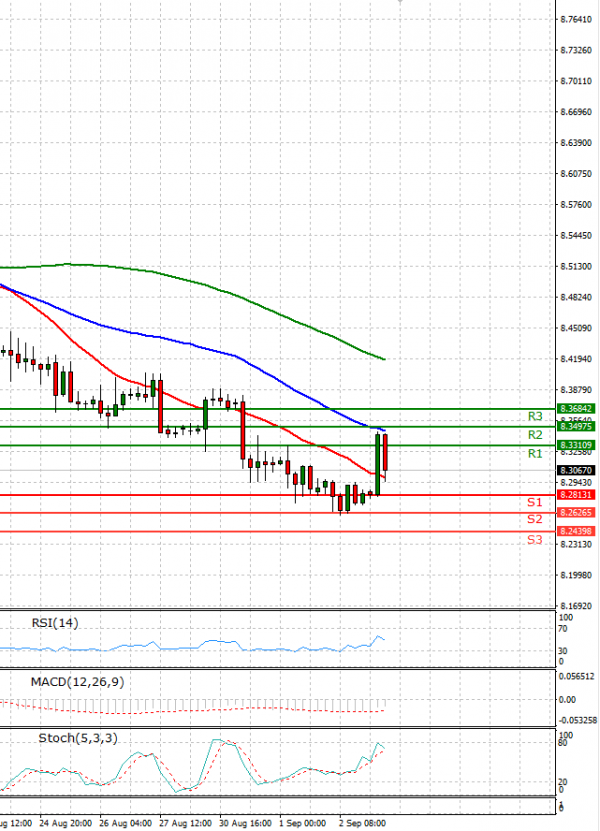Image resolution: width=600 pixels, height=831 pixels.
Task: Click the S2 price tag 8.26265
Action: (x=576, y=513)
